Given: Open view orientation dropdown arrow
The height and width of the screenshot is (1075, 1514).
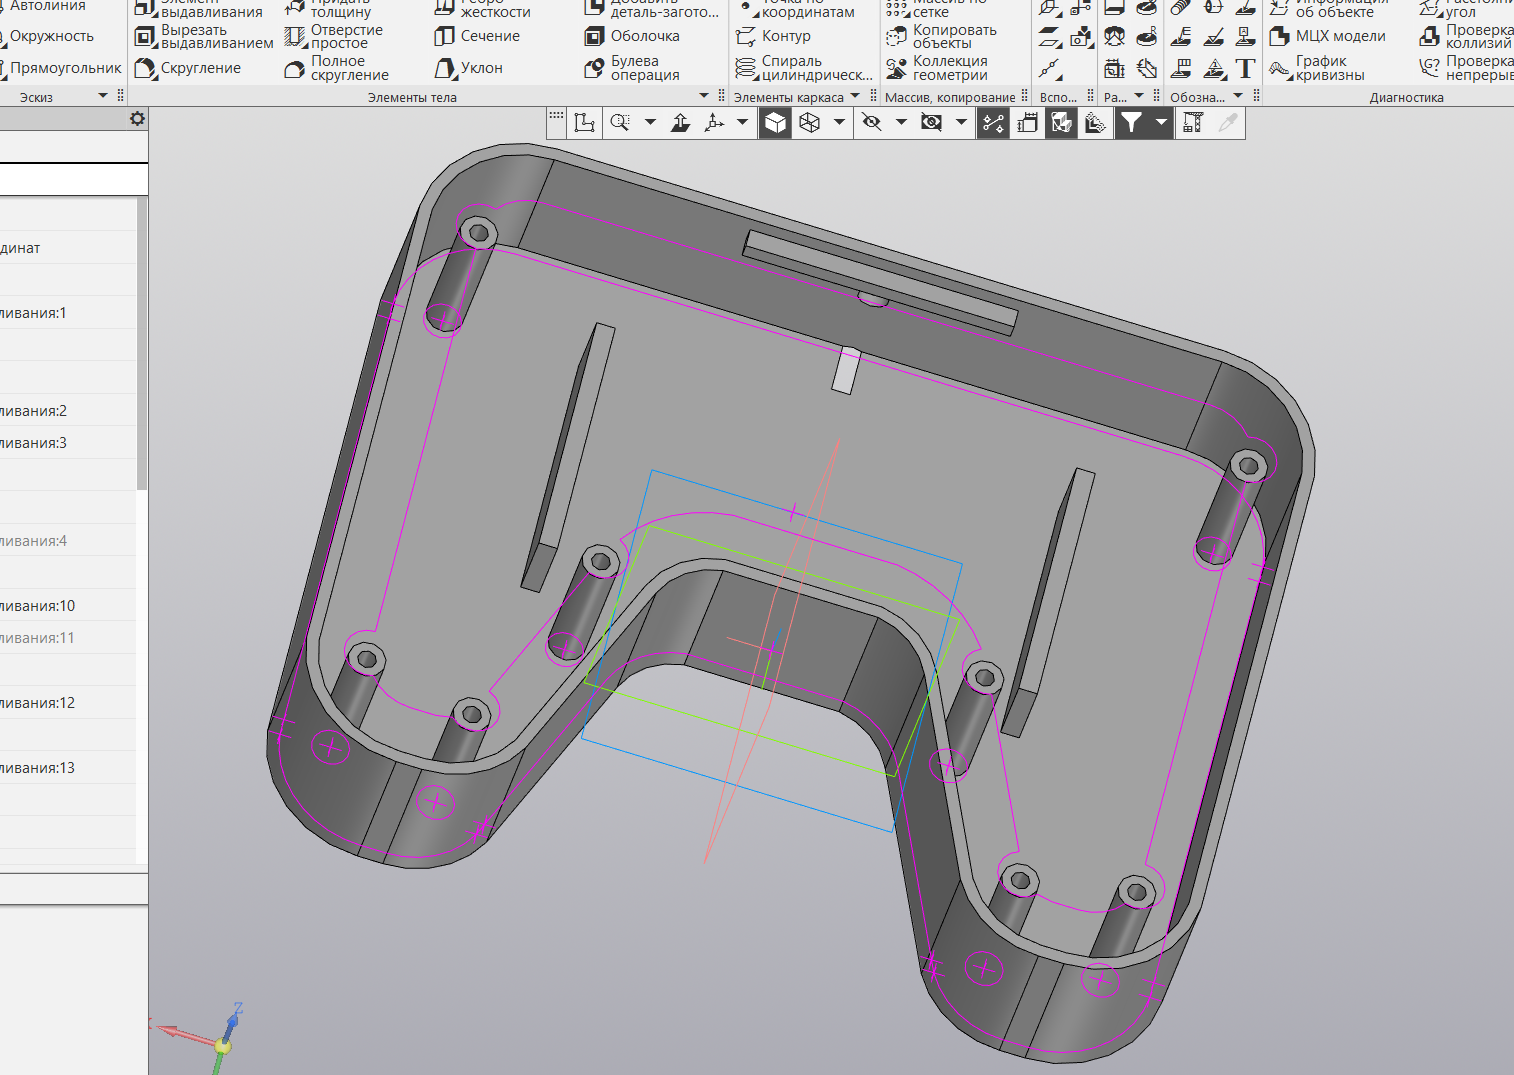Looking at the screenshot, I should click(742, 122).
